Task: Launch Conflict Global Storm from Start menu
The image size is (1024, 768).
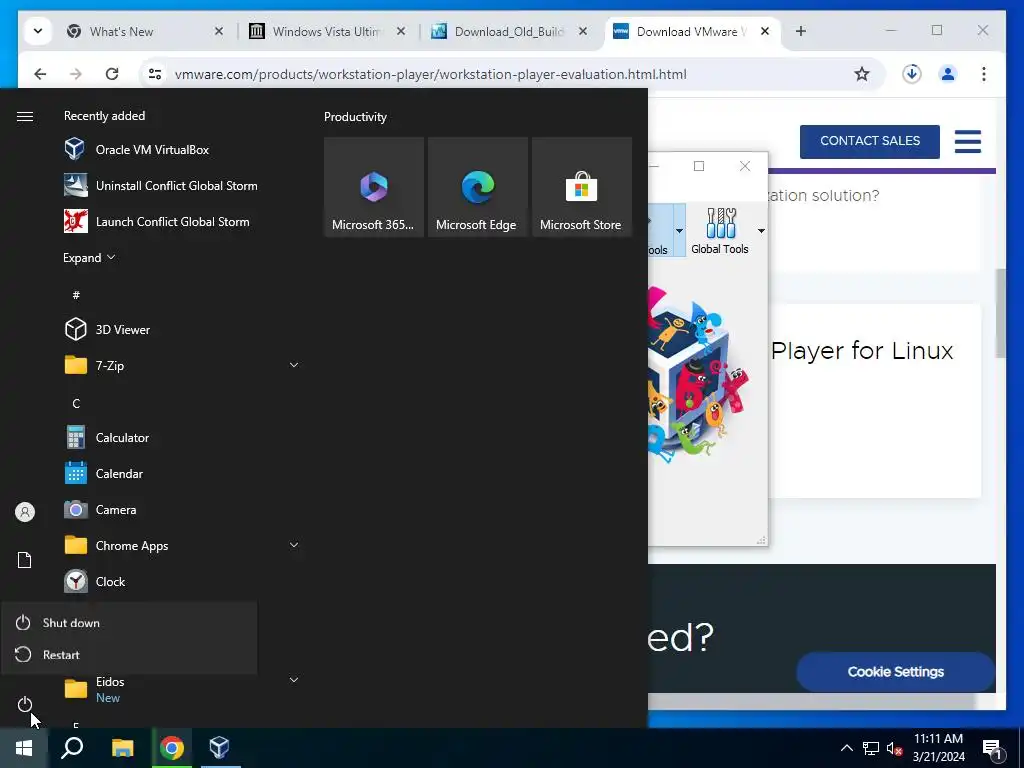Action: point(157,221)
